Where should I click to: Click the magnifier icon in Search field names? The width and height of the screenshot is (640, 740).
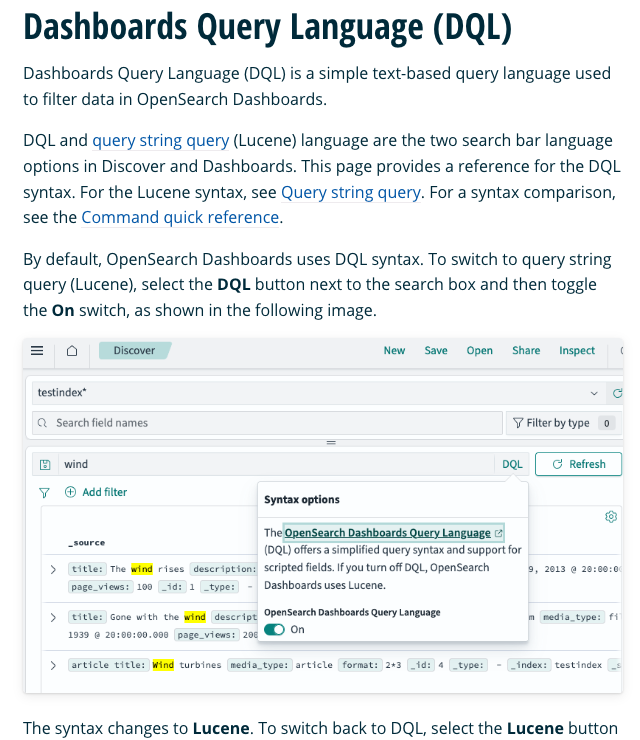[x=42, y=423]
